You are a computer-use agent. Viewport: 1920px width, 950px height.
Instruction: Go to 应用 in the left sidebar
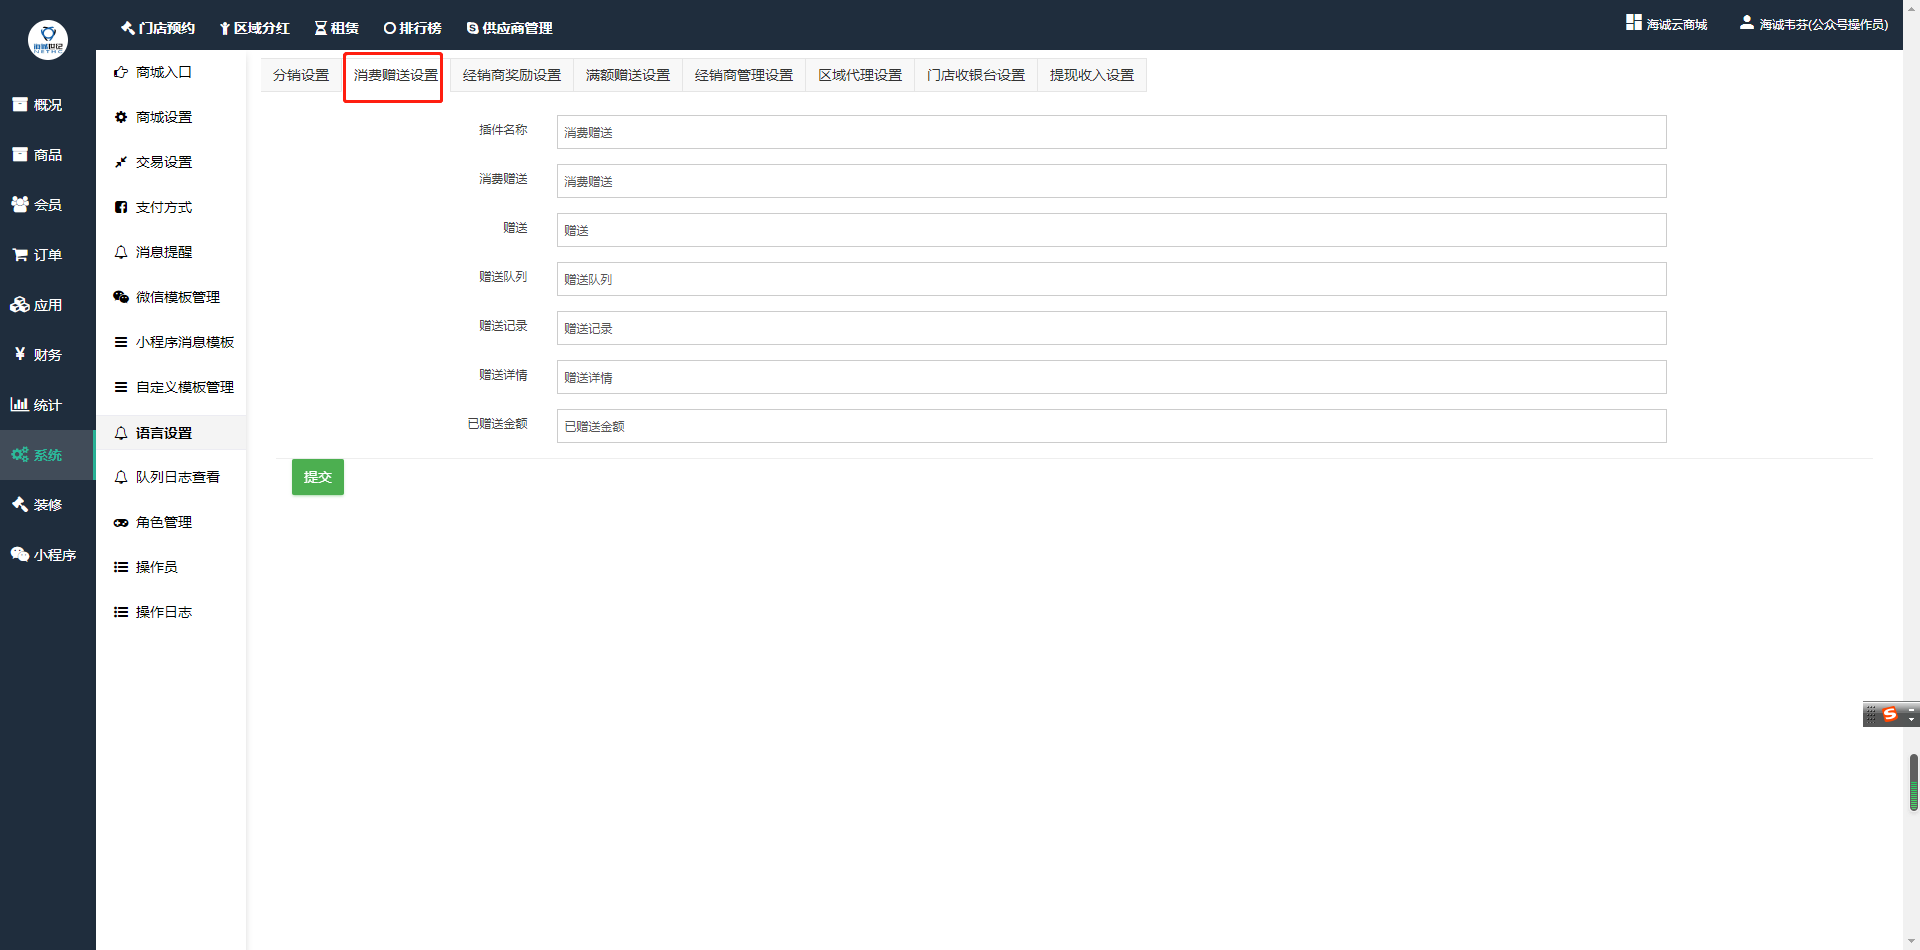pos(48,305)
